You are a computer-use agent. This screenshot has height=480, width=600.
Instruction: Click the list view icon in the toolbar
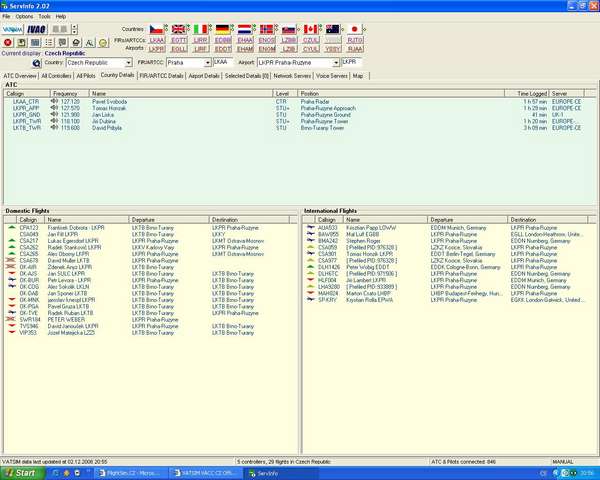pos(49,42)
